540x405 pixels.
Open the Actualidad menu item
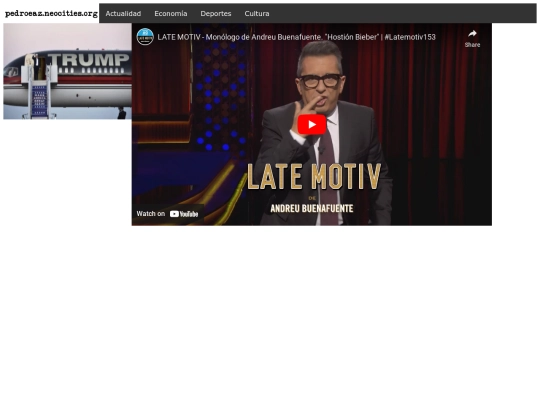pyautogui.click(x=123, y=13)
